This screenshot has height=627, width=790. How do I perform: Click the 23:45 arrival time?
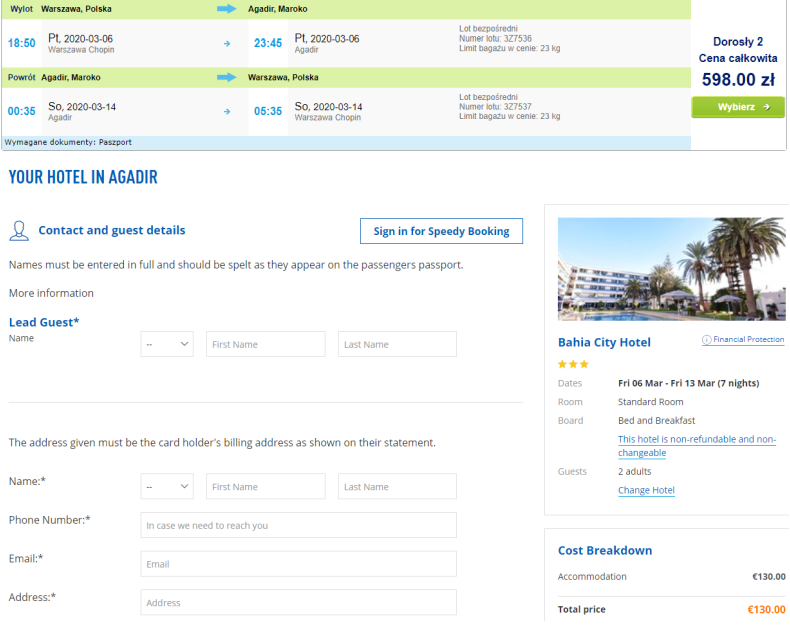pyautogui.click(x=268, y=43)
